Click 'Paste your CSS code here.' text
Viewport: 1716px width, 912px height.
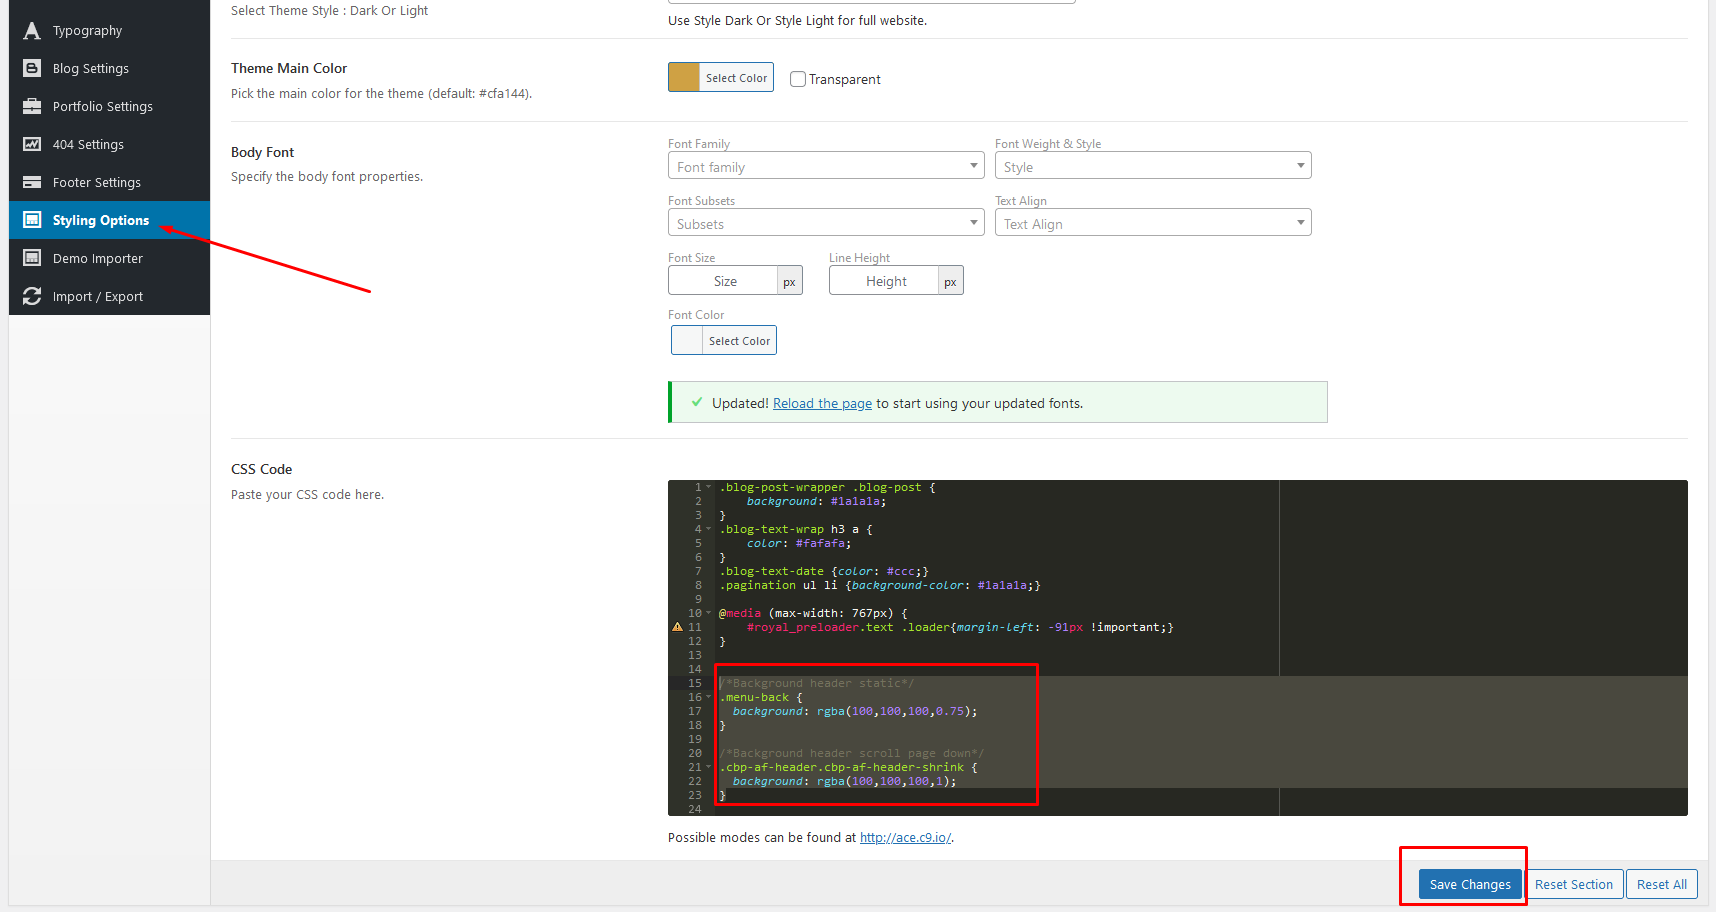307,495
